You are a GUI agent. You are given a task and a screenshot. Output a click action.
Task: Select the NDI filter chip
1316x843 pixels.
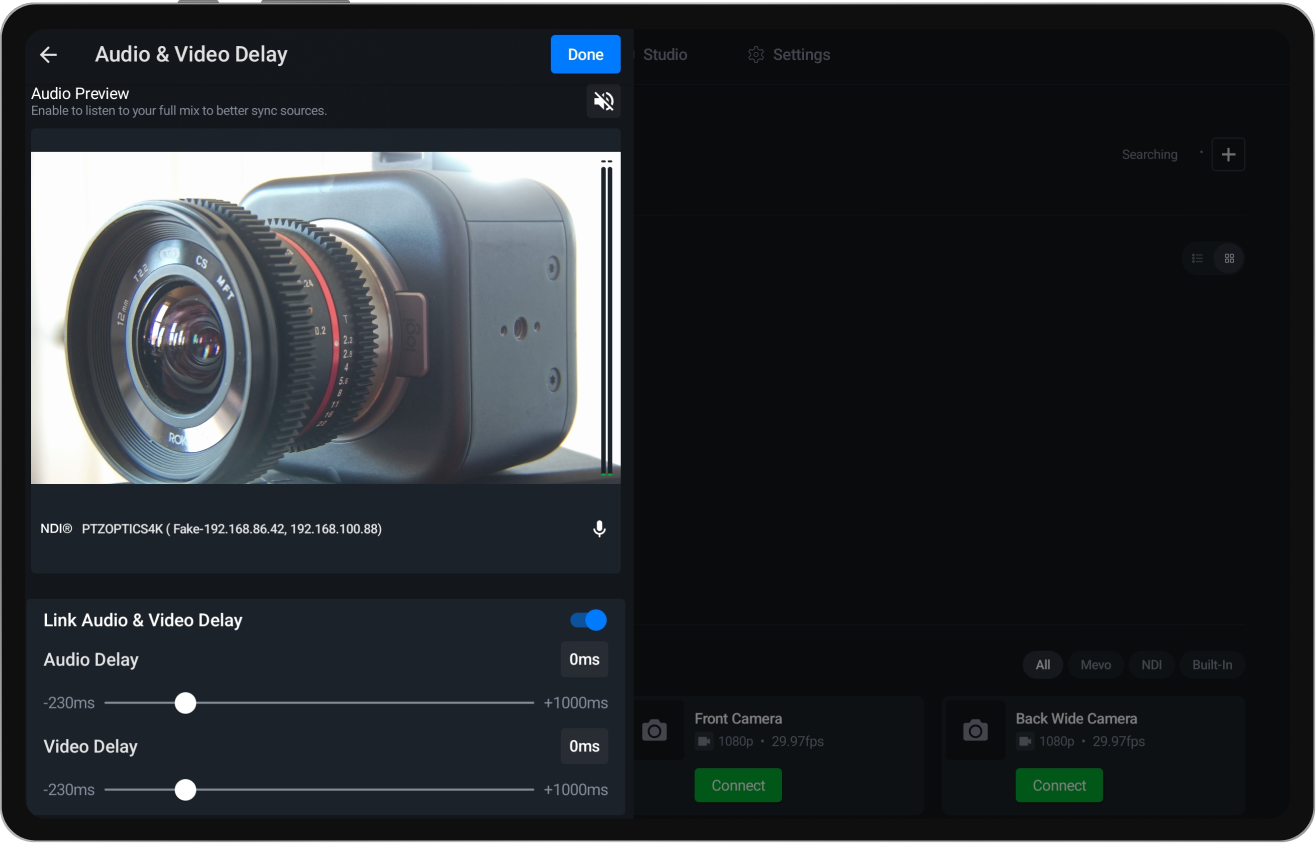pos(1151,664)
